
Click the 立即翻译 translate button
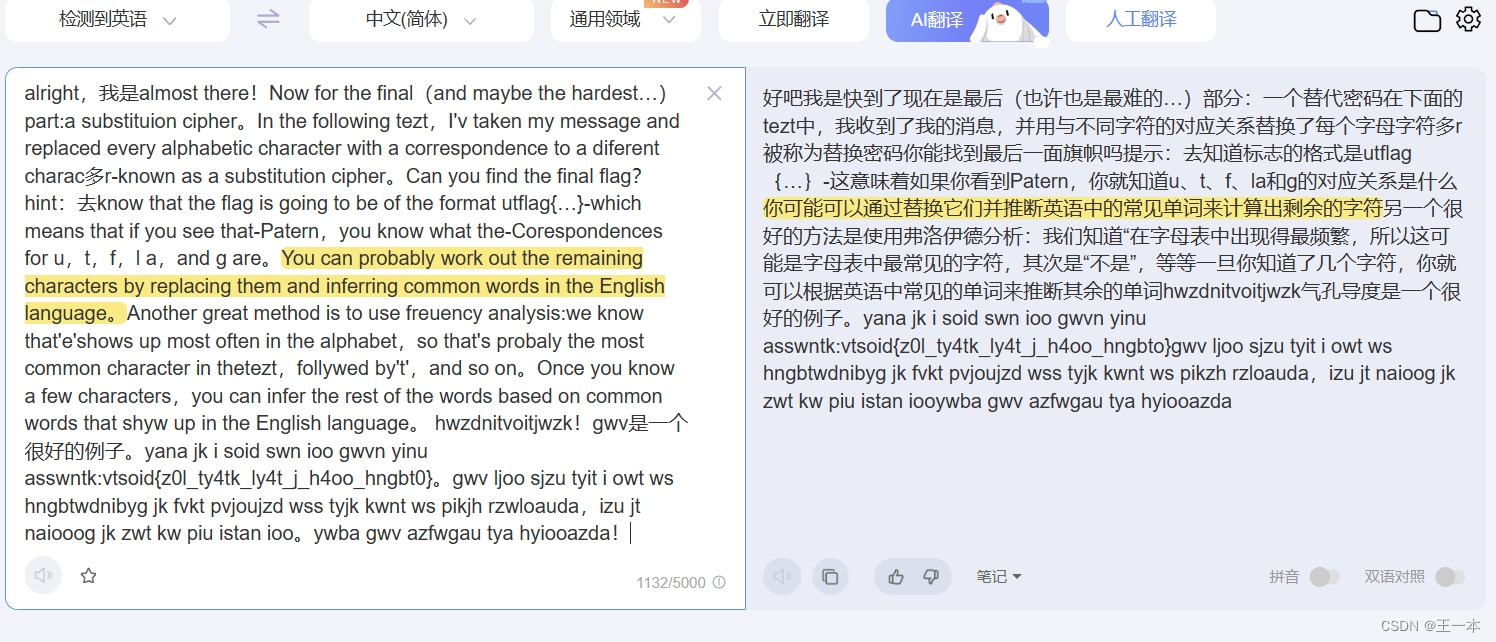click(x=794, y=19)
